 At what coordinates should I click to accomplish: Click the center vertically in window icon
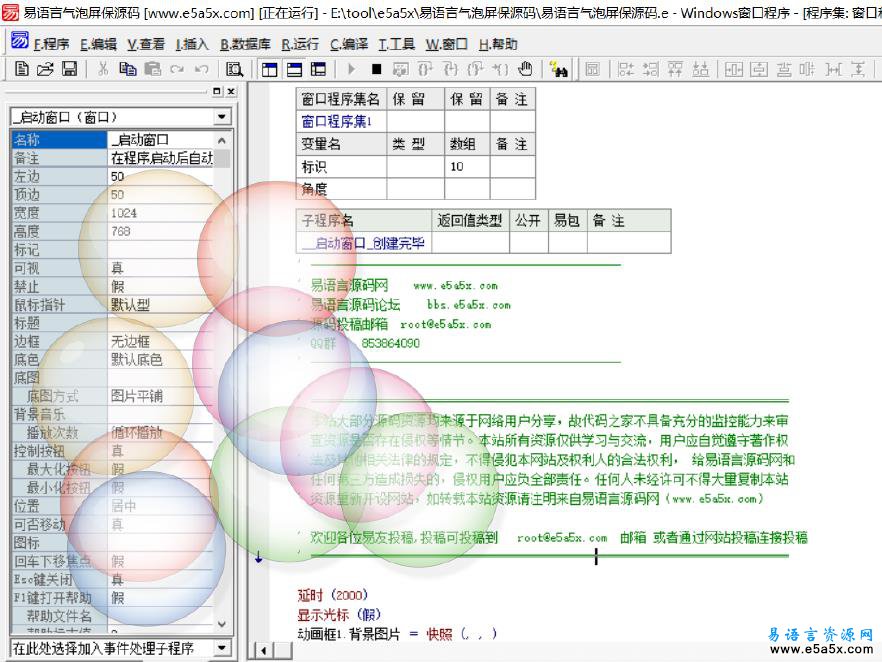click(x=759, y=69)
